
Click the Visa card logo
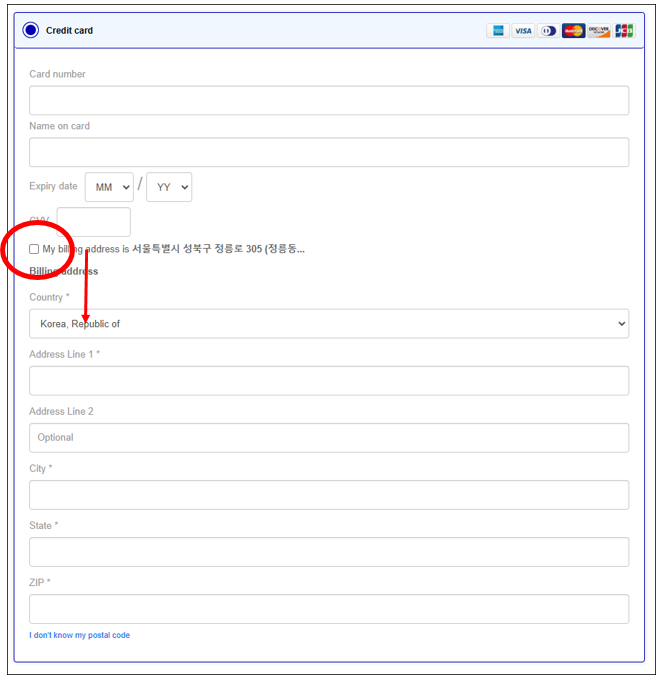(523, 31)
